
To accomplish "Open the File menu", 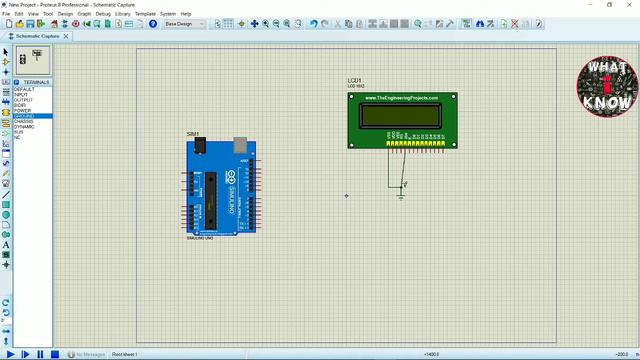I will 6,14.
